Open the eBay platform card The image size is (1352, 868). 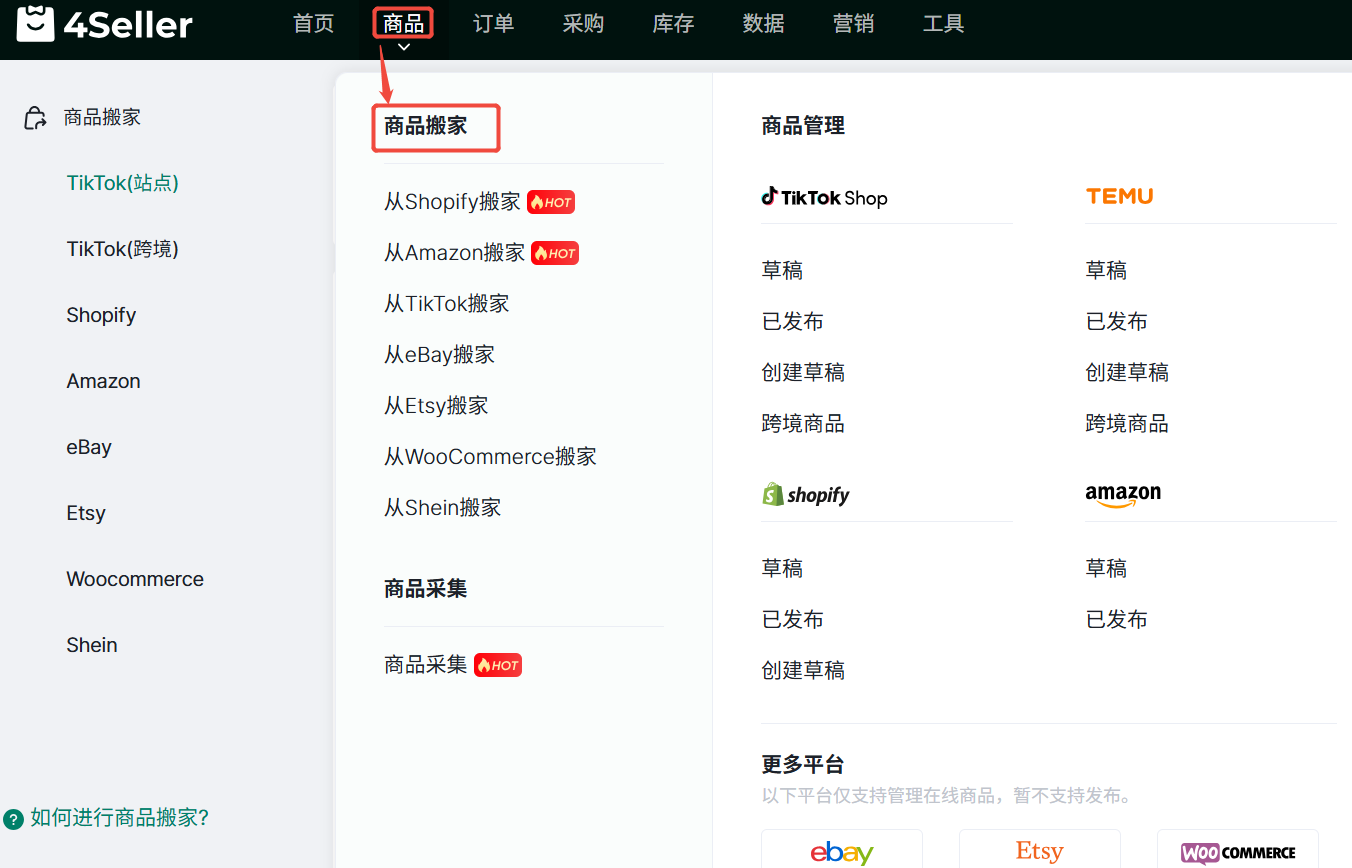pos(842,849)
